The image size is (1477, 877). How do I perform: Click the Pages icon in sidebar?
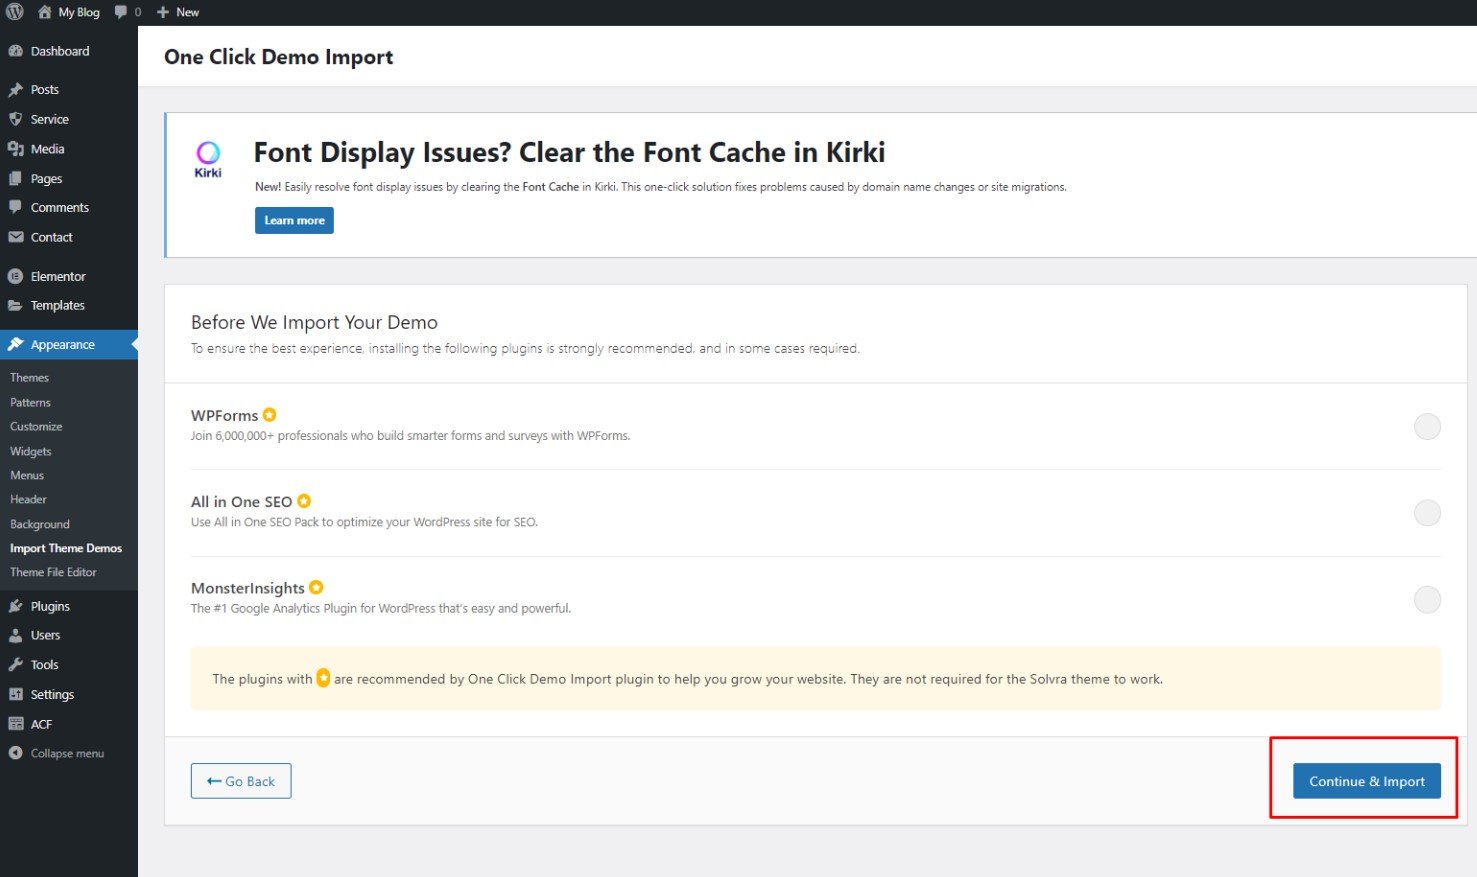15,179
